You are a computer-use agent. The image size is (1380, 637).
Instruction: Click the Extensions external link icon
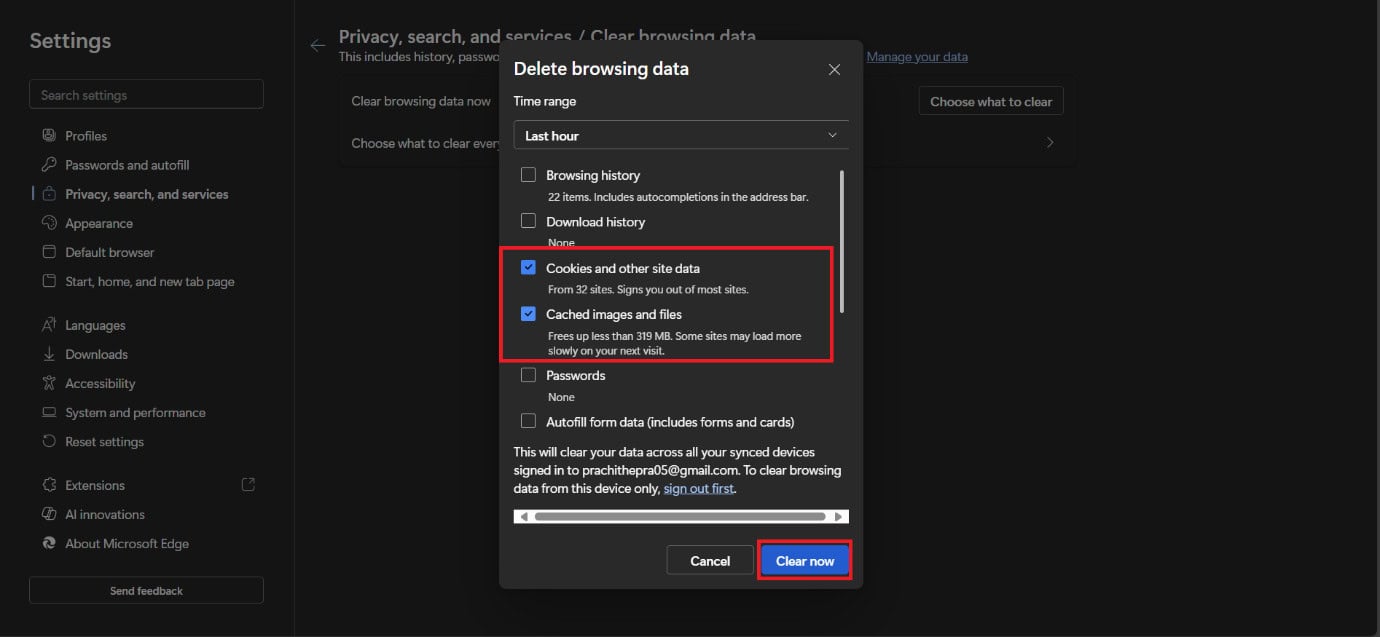pos(248,485)
